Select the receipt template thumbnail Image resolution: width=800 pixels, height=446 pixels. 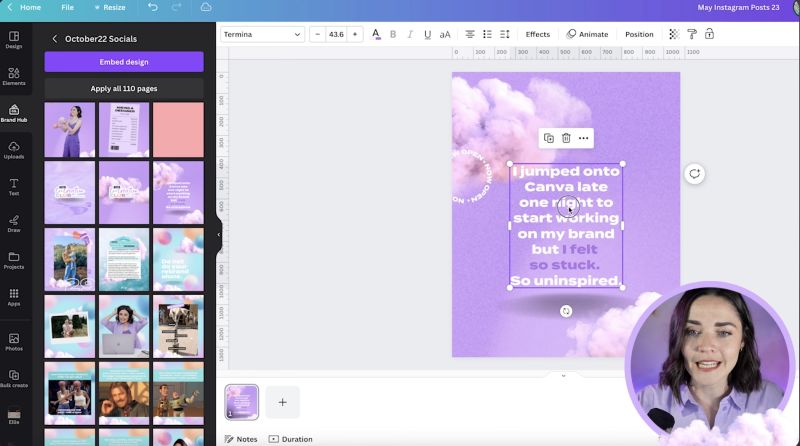pyautogui.click(x=124, y=130)
